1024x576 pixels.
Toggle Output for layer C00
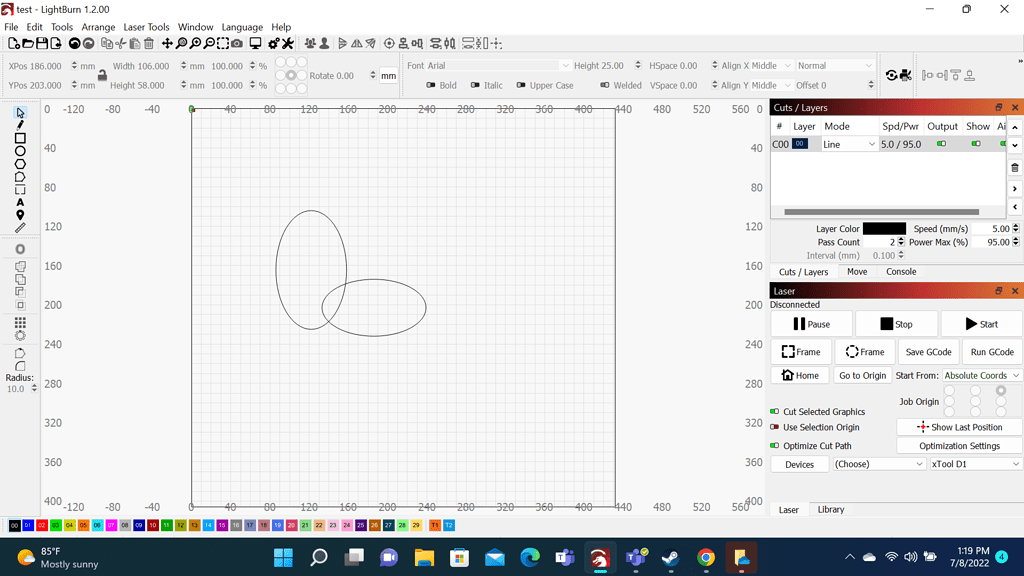pos(941,144)
